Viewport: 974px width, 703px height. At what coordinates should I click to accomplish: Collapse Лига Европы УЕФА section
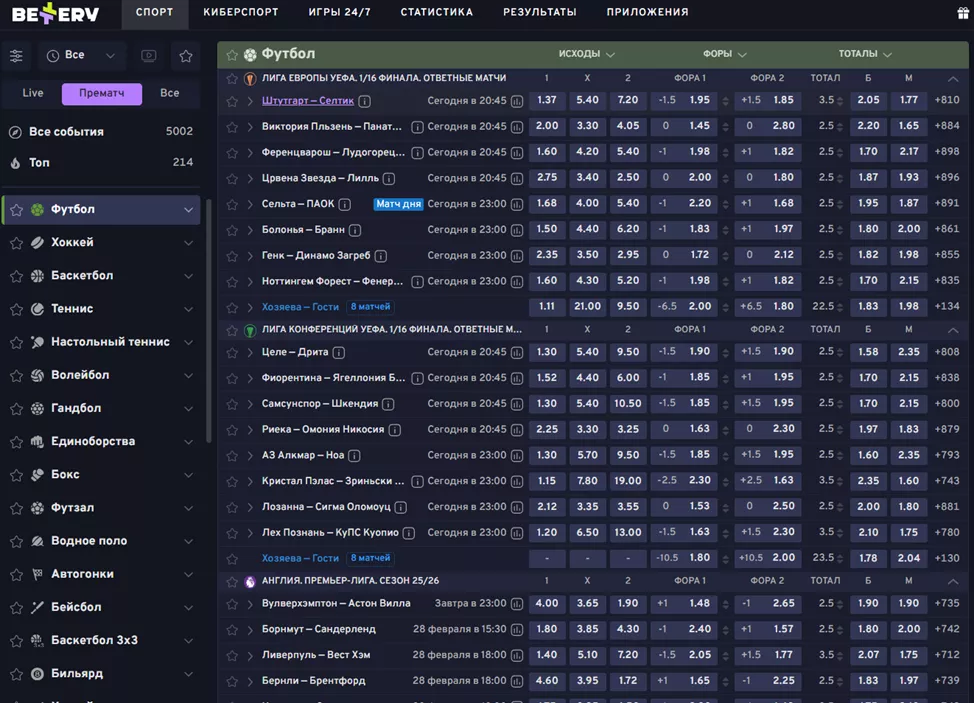pos(952,78)
